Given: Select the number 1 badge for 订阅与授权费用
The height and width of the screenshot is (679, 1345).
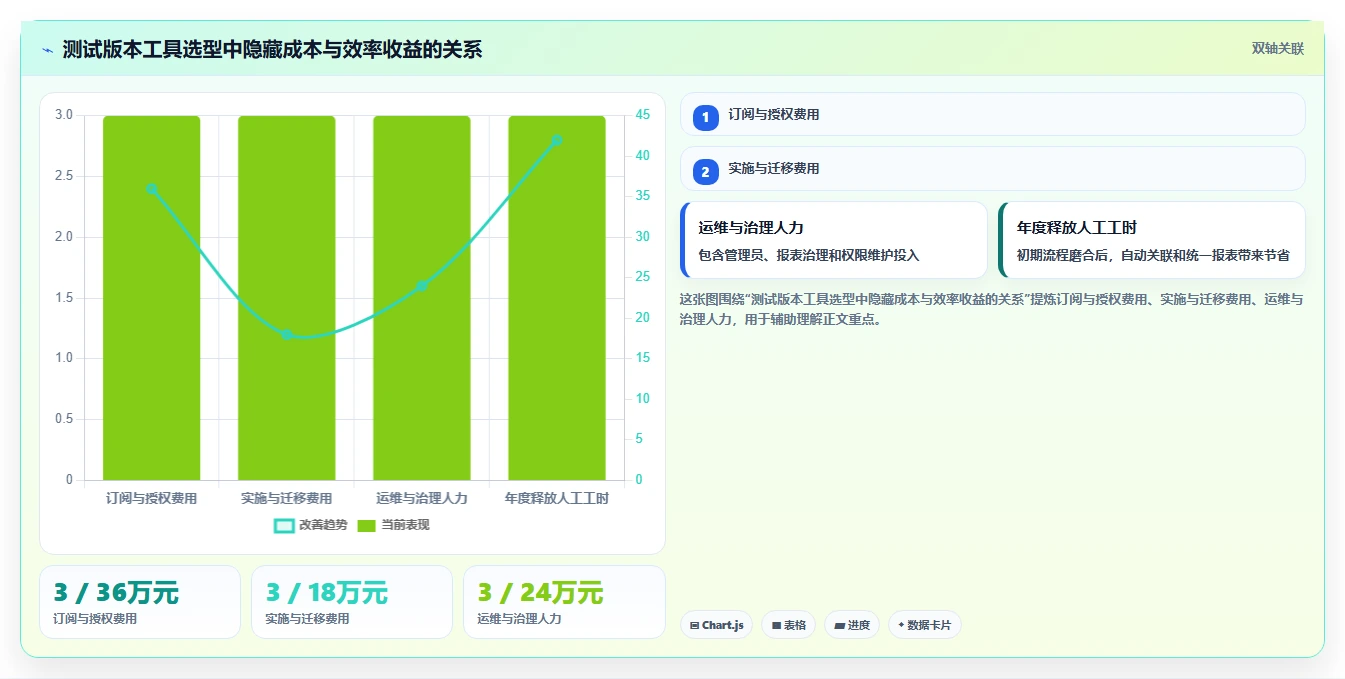Looking at the screenshot, I should [x=706, y=117].
